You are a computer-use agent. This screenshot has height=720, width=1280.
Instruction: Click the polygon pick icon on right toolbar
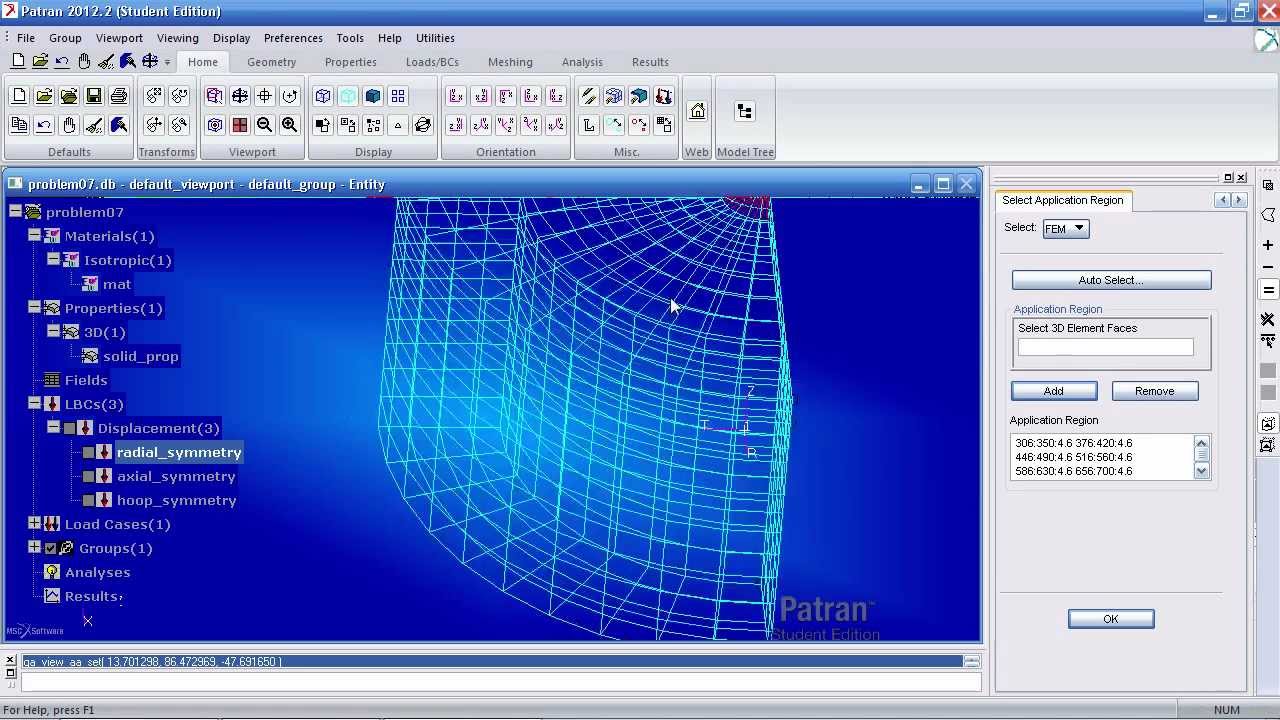pos(1268,215)
